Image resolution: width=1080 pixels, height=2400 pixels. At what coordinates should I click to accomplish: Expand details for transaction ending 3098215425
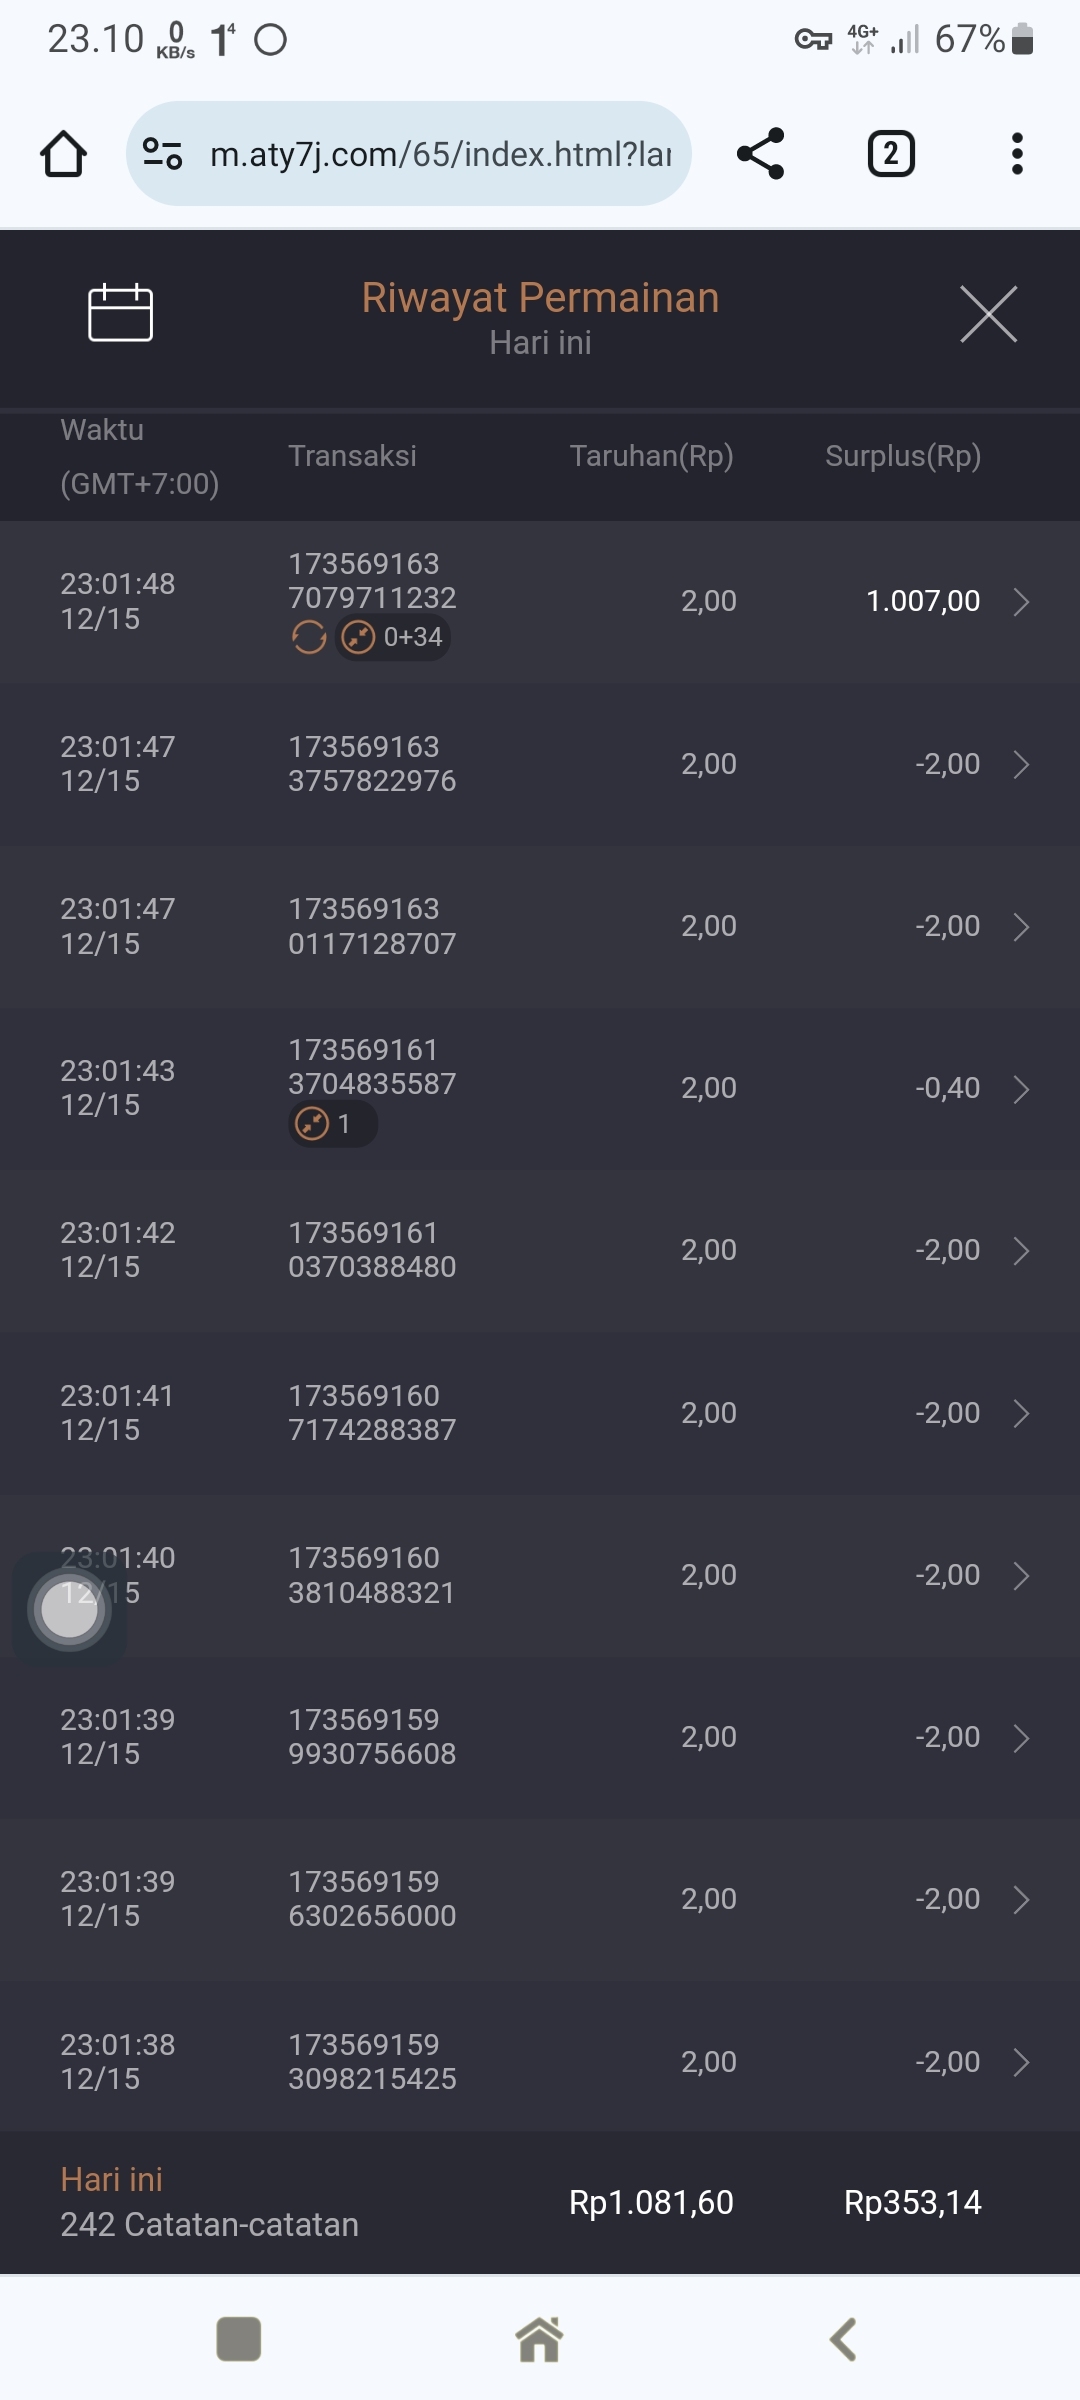point(1021,2062)
